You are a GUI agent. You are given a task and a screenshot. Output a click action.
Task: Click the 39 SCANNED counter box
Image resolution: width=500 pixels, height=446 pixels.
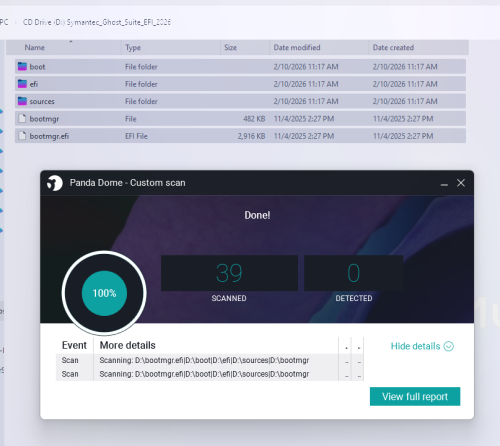click(229, 273)
